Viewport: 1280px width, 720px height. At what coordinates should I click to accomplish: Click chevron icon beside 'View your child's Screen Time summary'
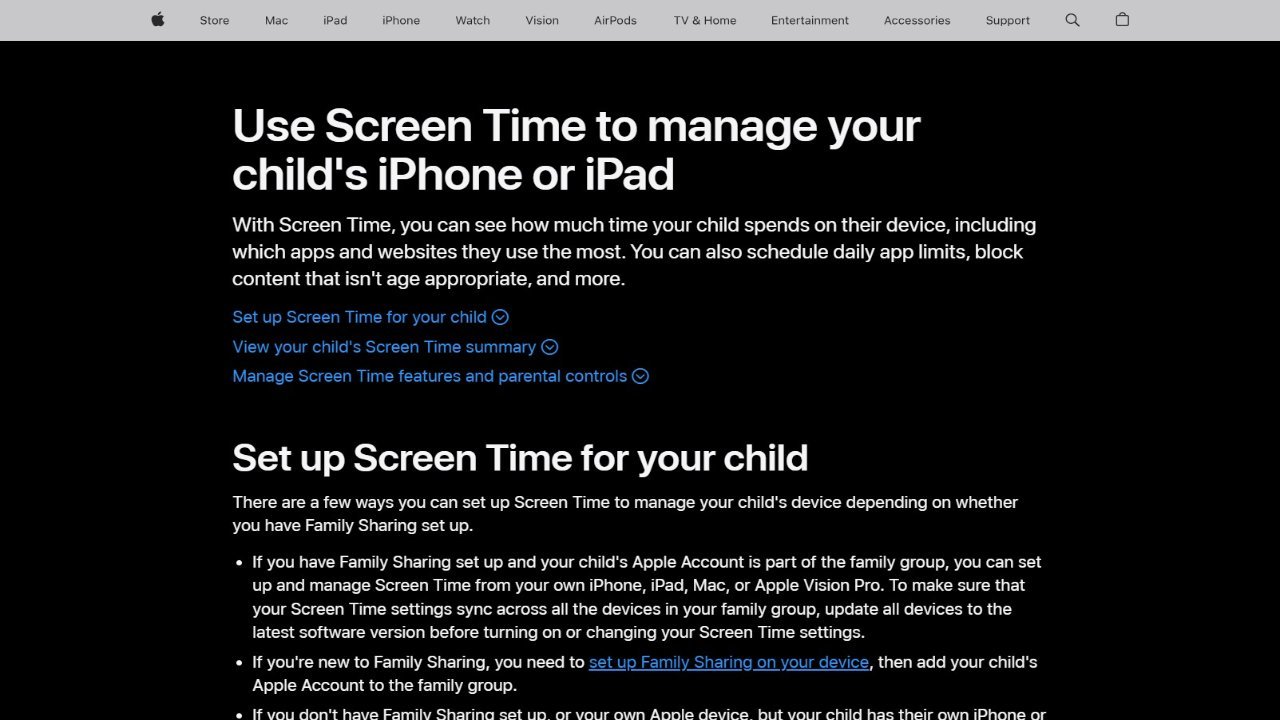pos(549,347)
